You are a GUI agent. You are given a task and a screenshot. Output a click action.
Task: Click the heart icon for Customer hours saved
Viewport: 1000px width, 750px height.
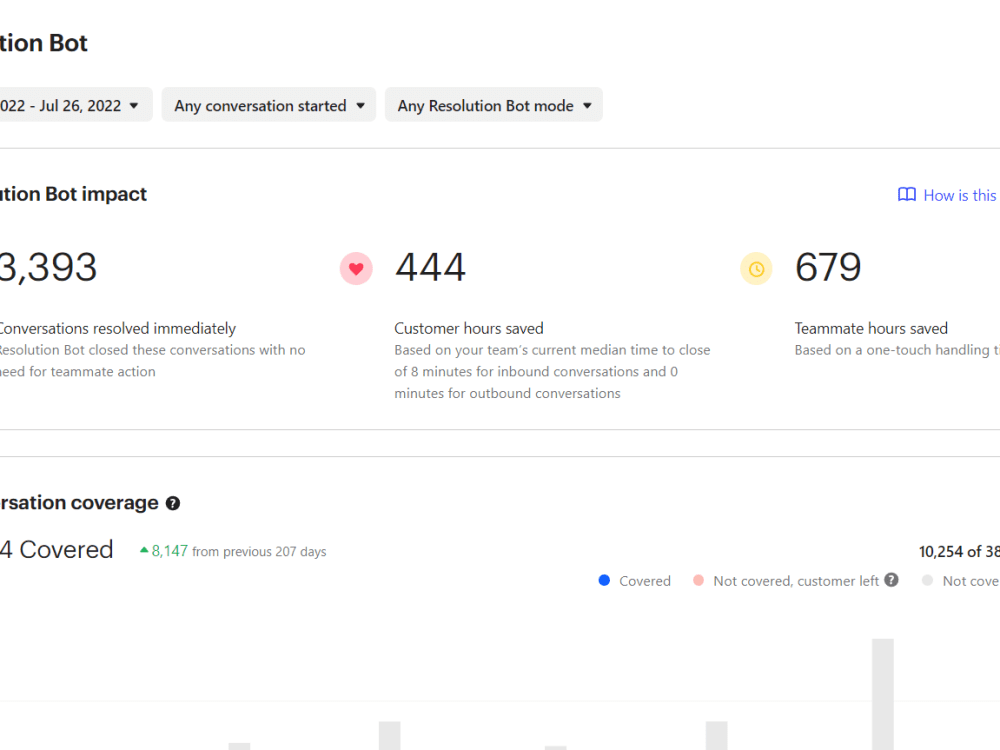356,268
